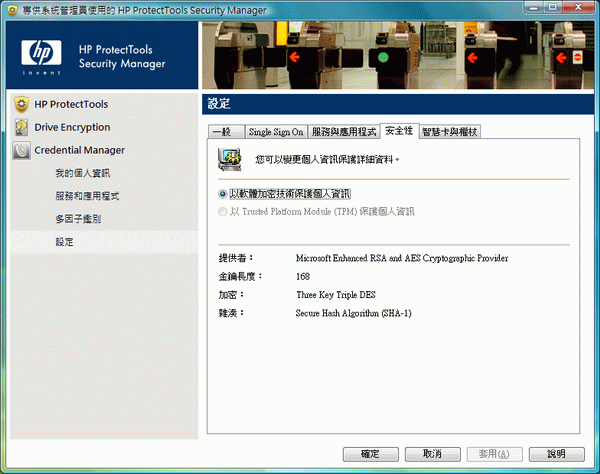Click the HP ProtectTools shield icon
This screenshot has width=600, height=474.
[x=21, y=104]
